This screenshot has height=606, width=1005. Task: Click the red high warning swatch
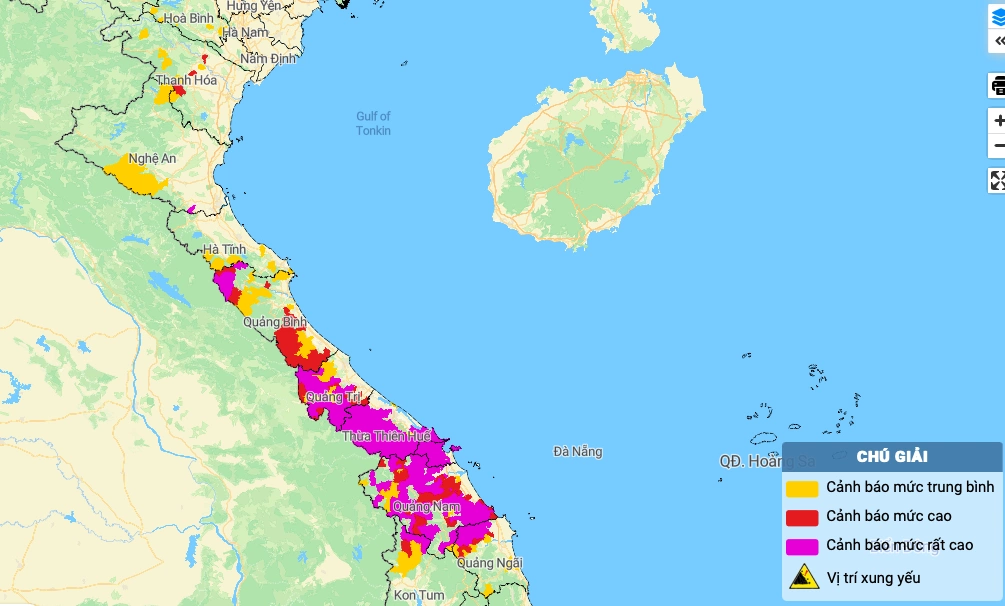[x=802, y=517]
